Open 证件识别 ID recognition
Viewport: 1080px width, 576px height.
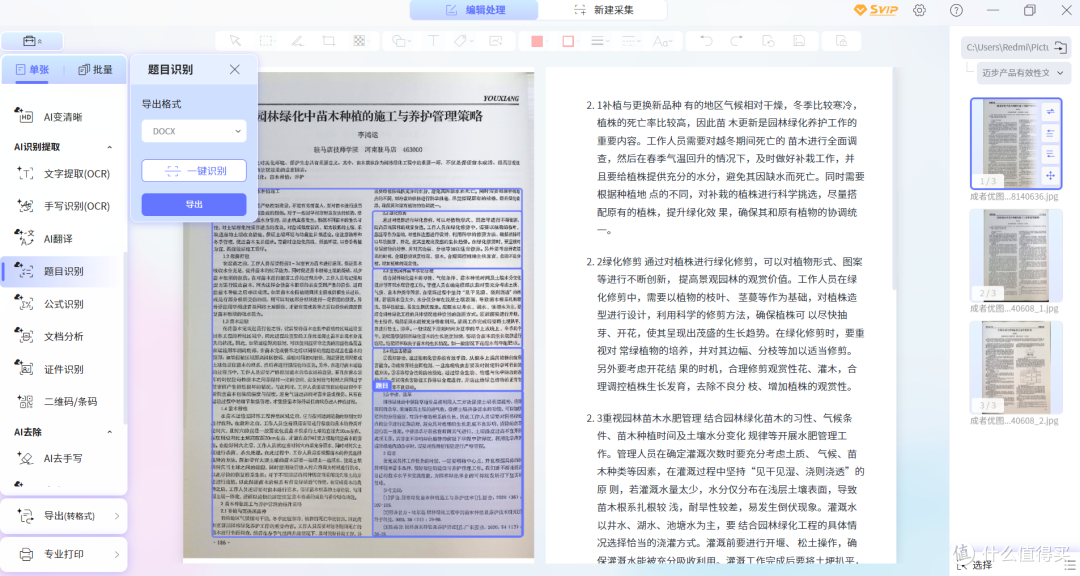pyautogui.click(x=63, y=369)
